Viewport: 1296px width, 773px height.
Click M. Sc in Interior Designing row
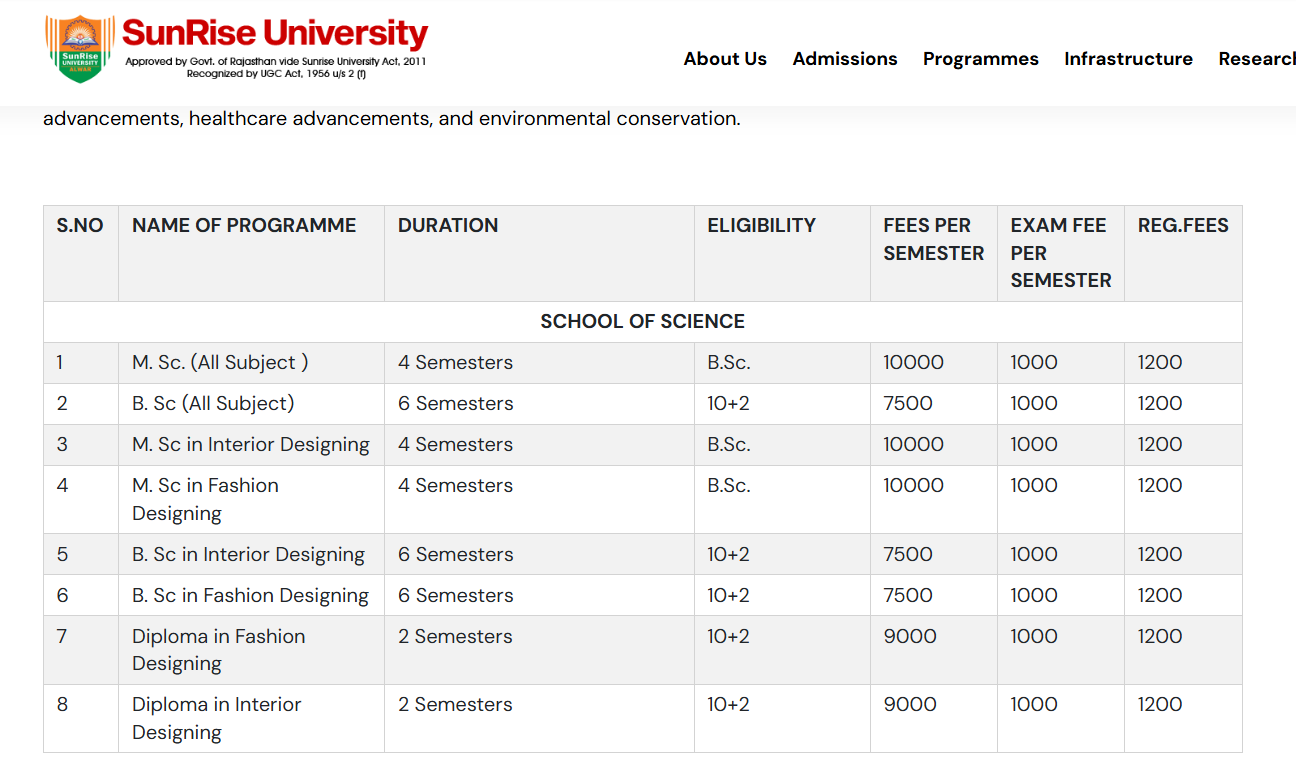pos(250,445)
